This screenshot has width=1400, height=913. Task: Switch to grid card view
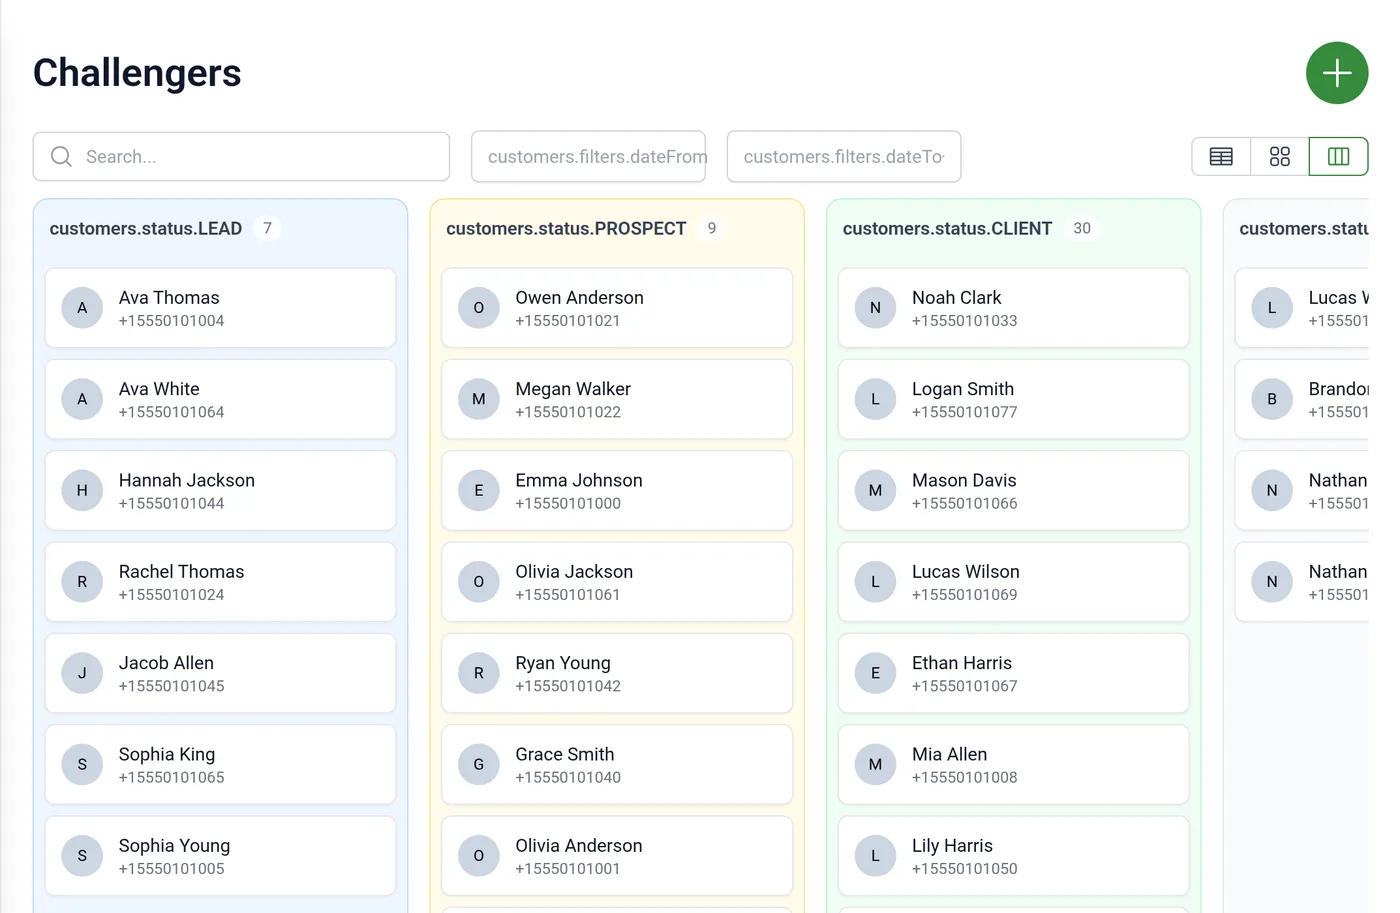(x=1280, y=157)
